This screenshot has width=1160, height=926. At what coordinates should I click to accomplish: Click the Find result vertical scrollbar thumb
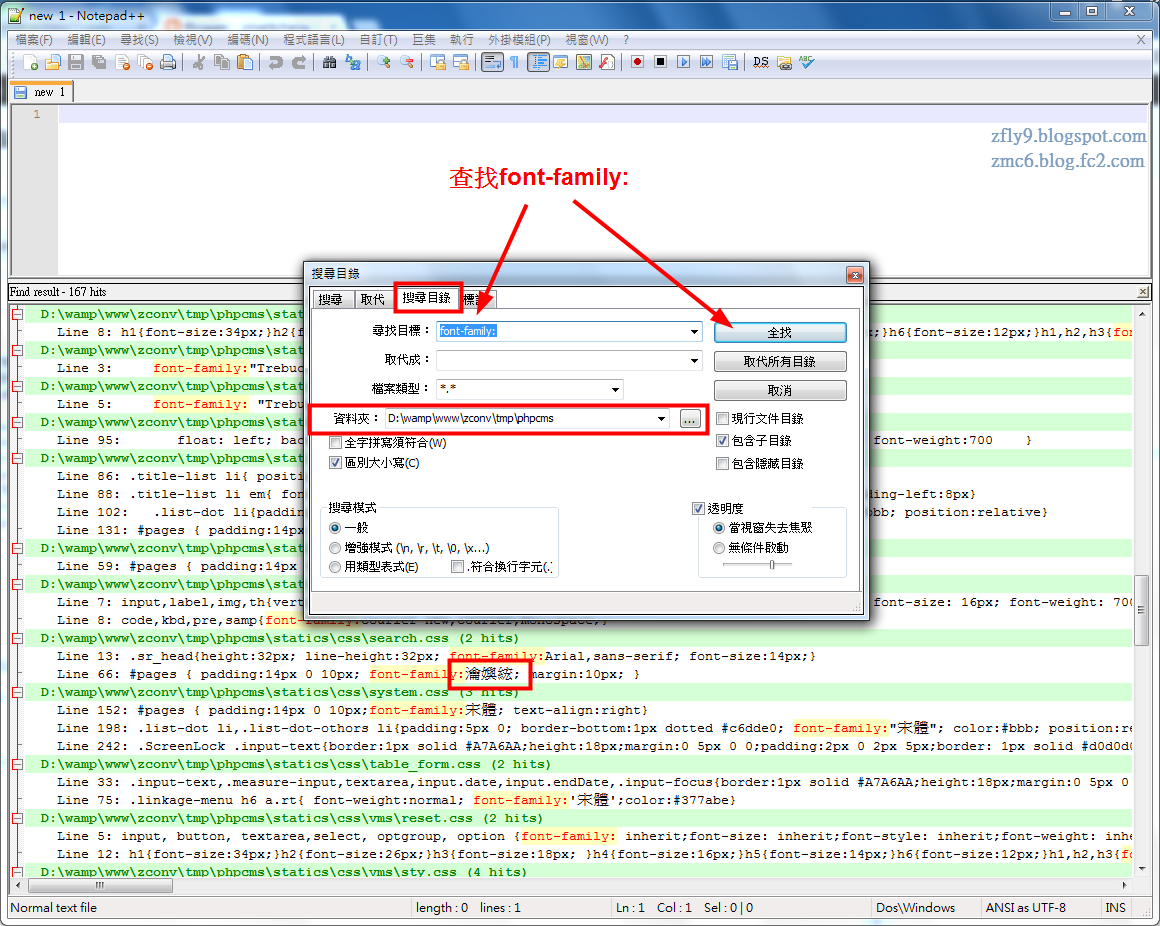(x=1142, y=610)
